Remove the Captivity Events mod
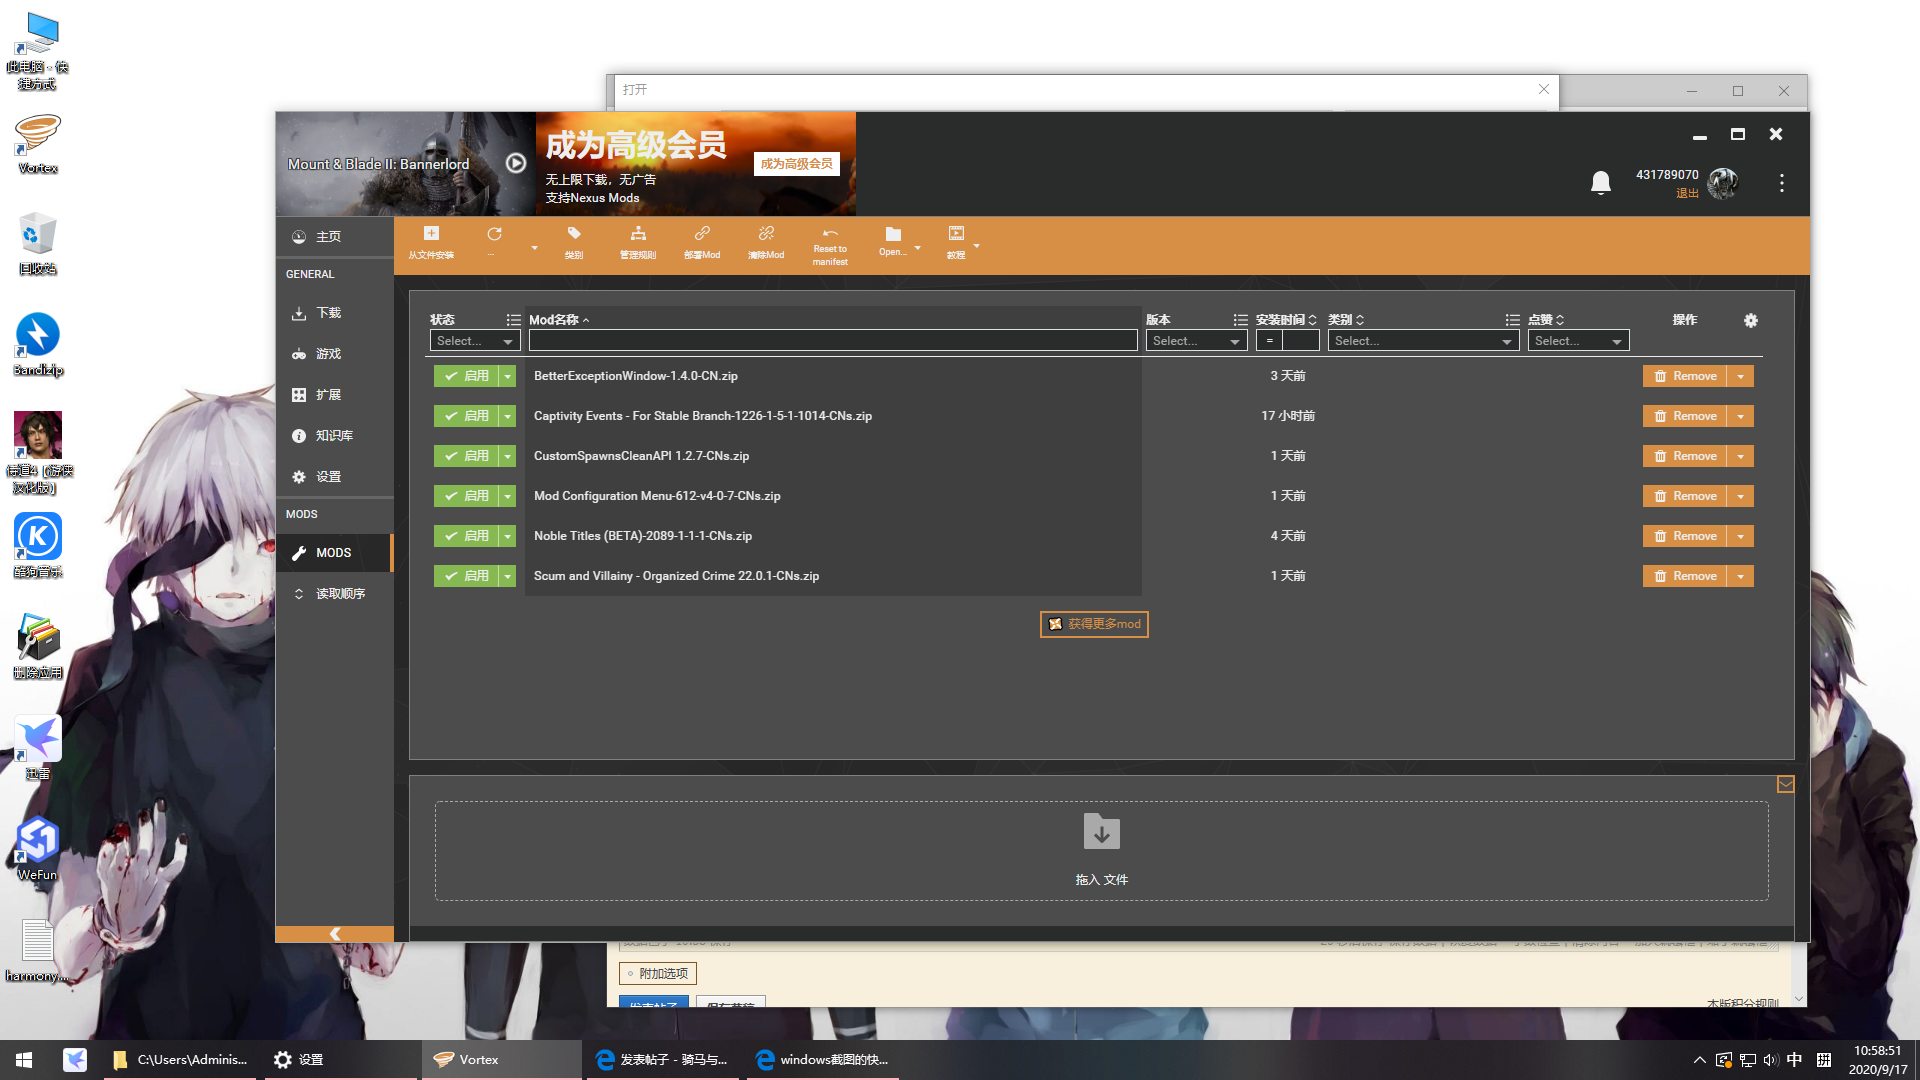Viewport: 1920px width, 1080px height. [1685, 416]
